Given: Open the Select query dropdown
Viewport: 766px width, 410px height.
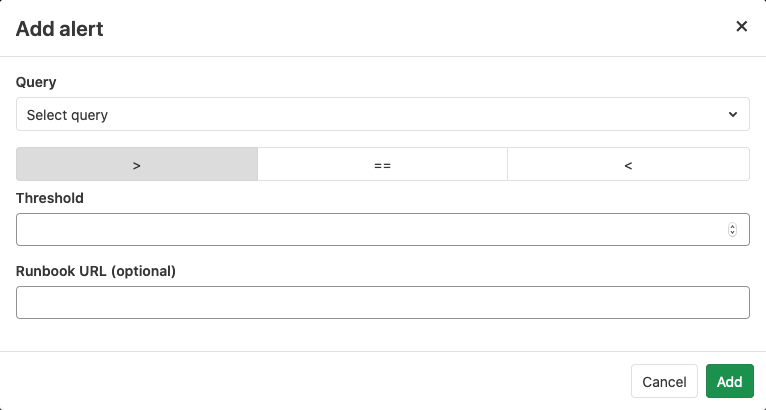Looking at the screenshot, I should pyautogui.click(x=382, y=114).
